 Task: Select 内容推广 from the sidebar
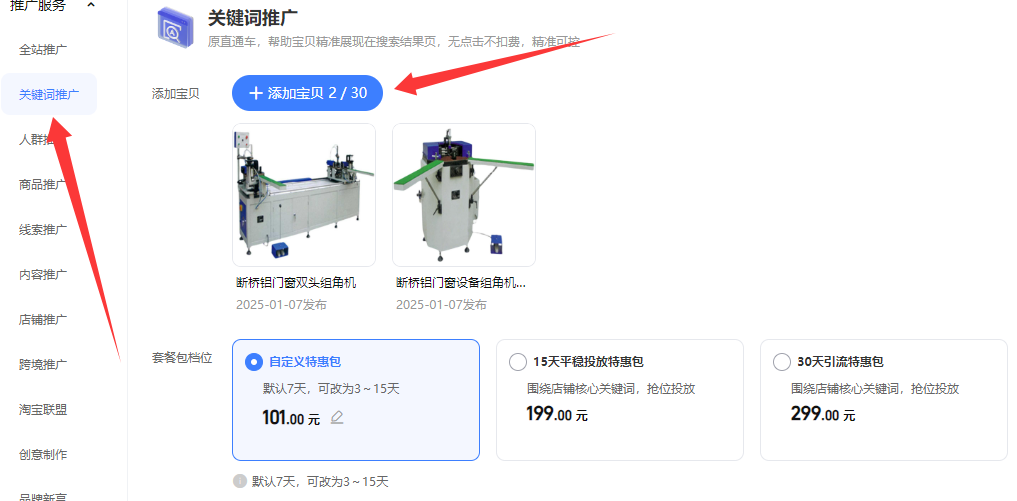click(43, 275)
